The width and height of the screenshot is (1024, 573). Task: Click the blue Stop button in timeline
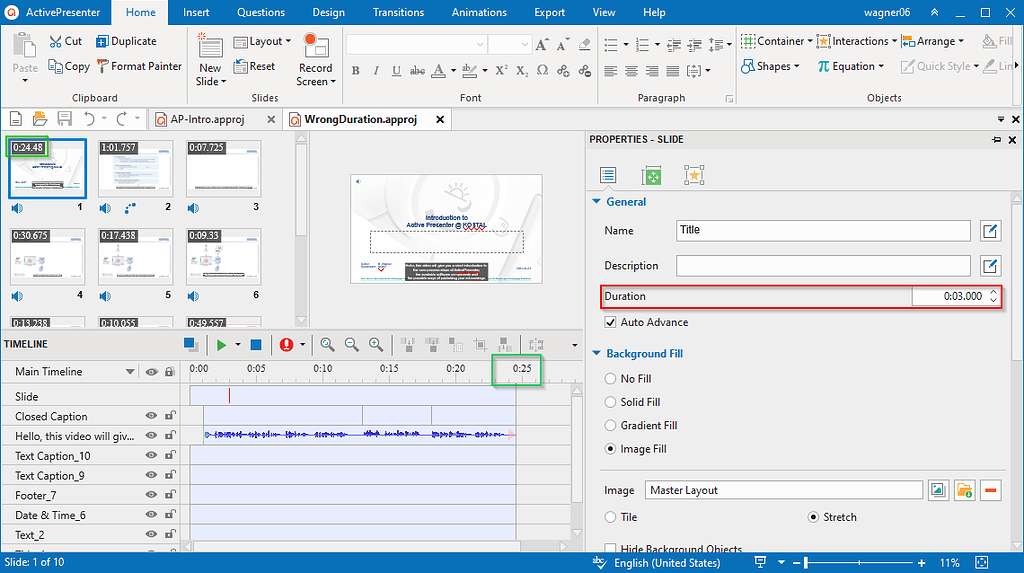(256, 344)
